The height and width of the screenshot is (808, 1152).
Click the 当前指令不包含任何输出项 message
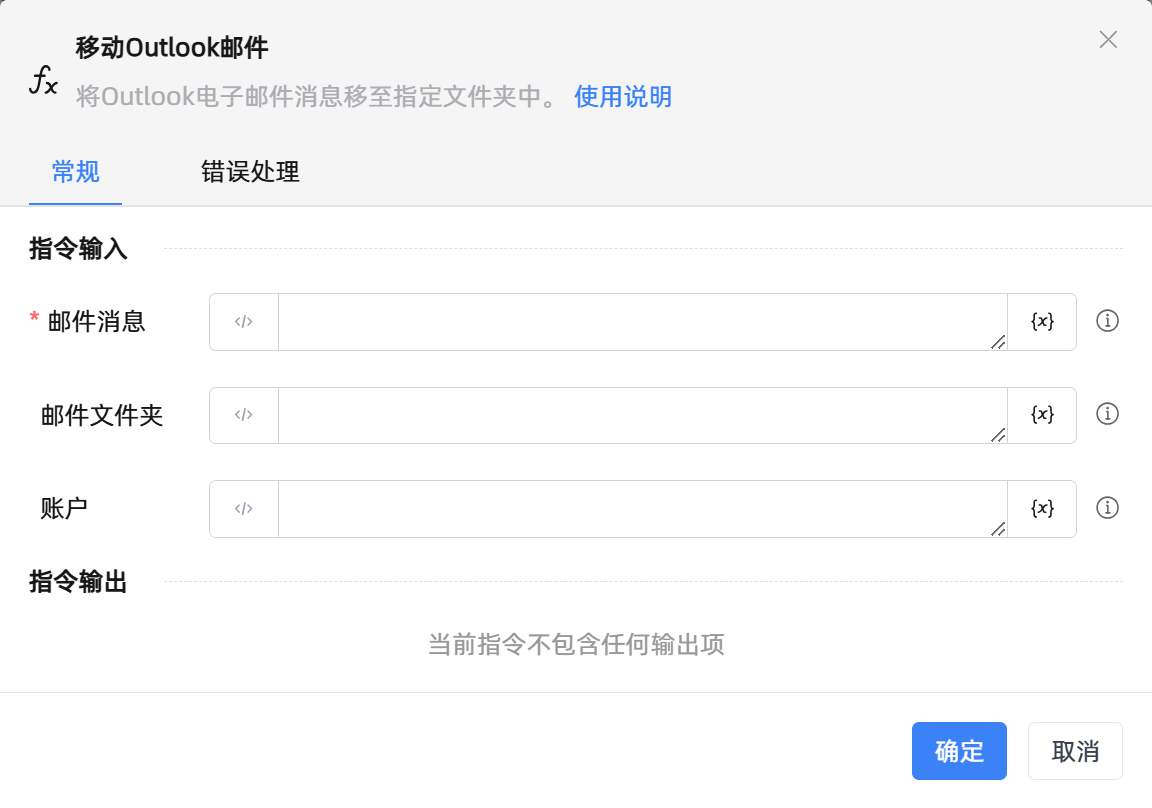576,644
